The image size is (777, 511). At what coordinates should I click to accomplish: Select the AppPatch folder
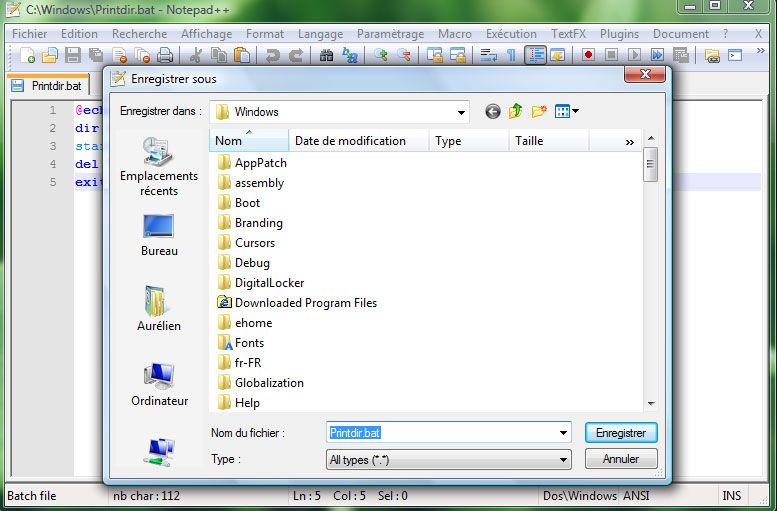[252, 163]
